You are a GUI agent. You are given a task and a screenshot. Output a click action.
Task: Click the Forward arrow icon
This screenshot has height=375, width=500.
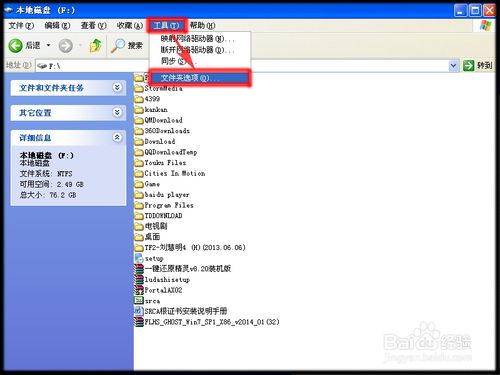(66, 45)
